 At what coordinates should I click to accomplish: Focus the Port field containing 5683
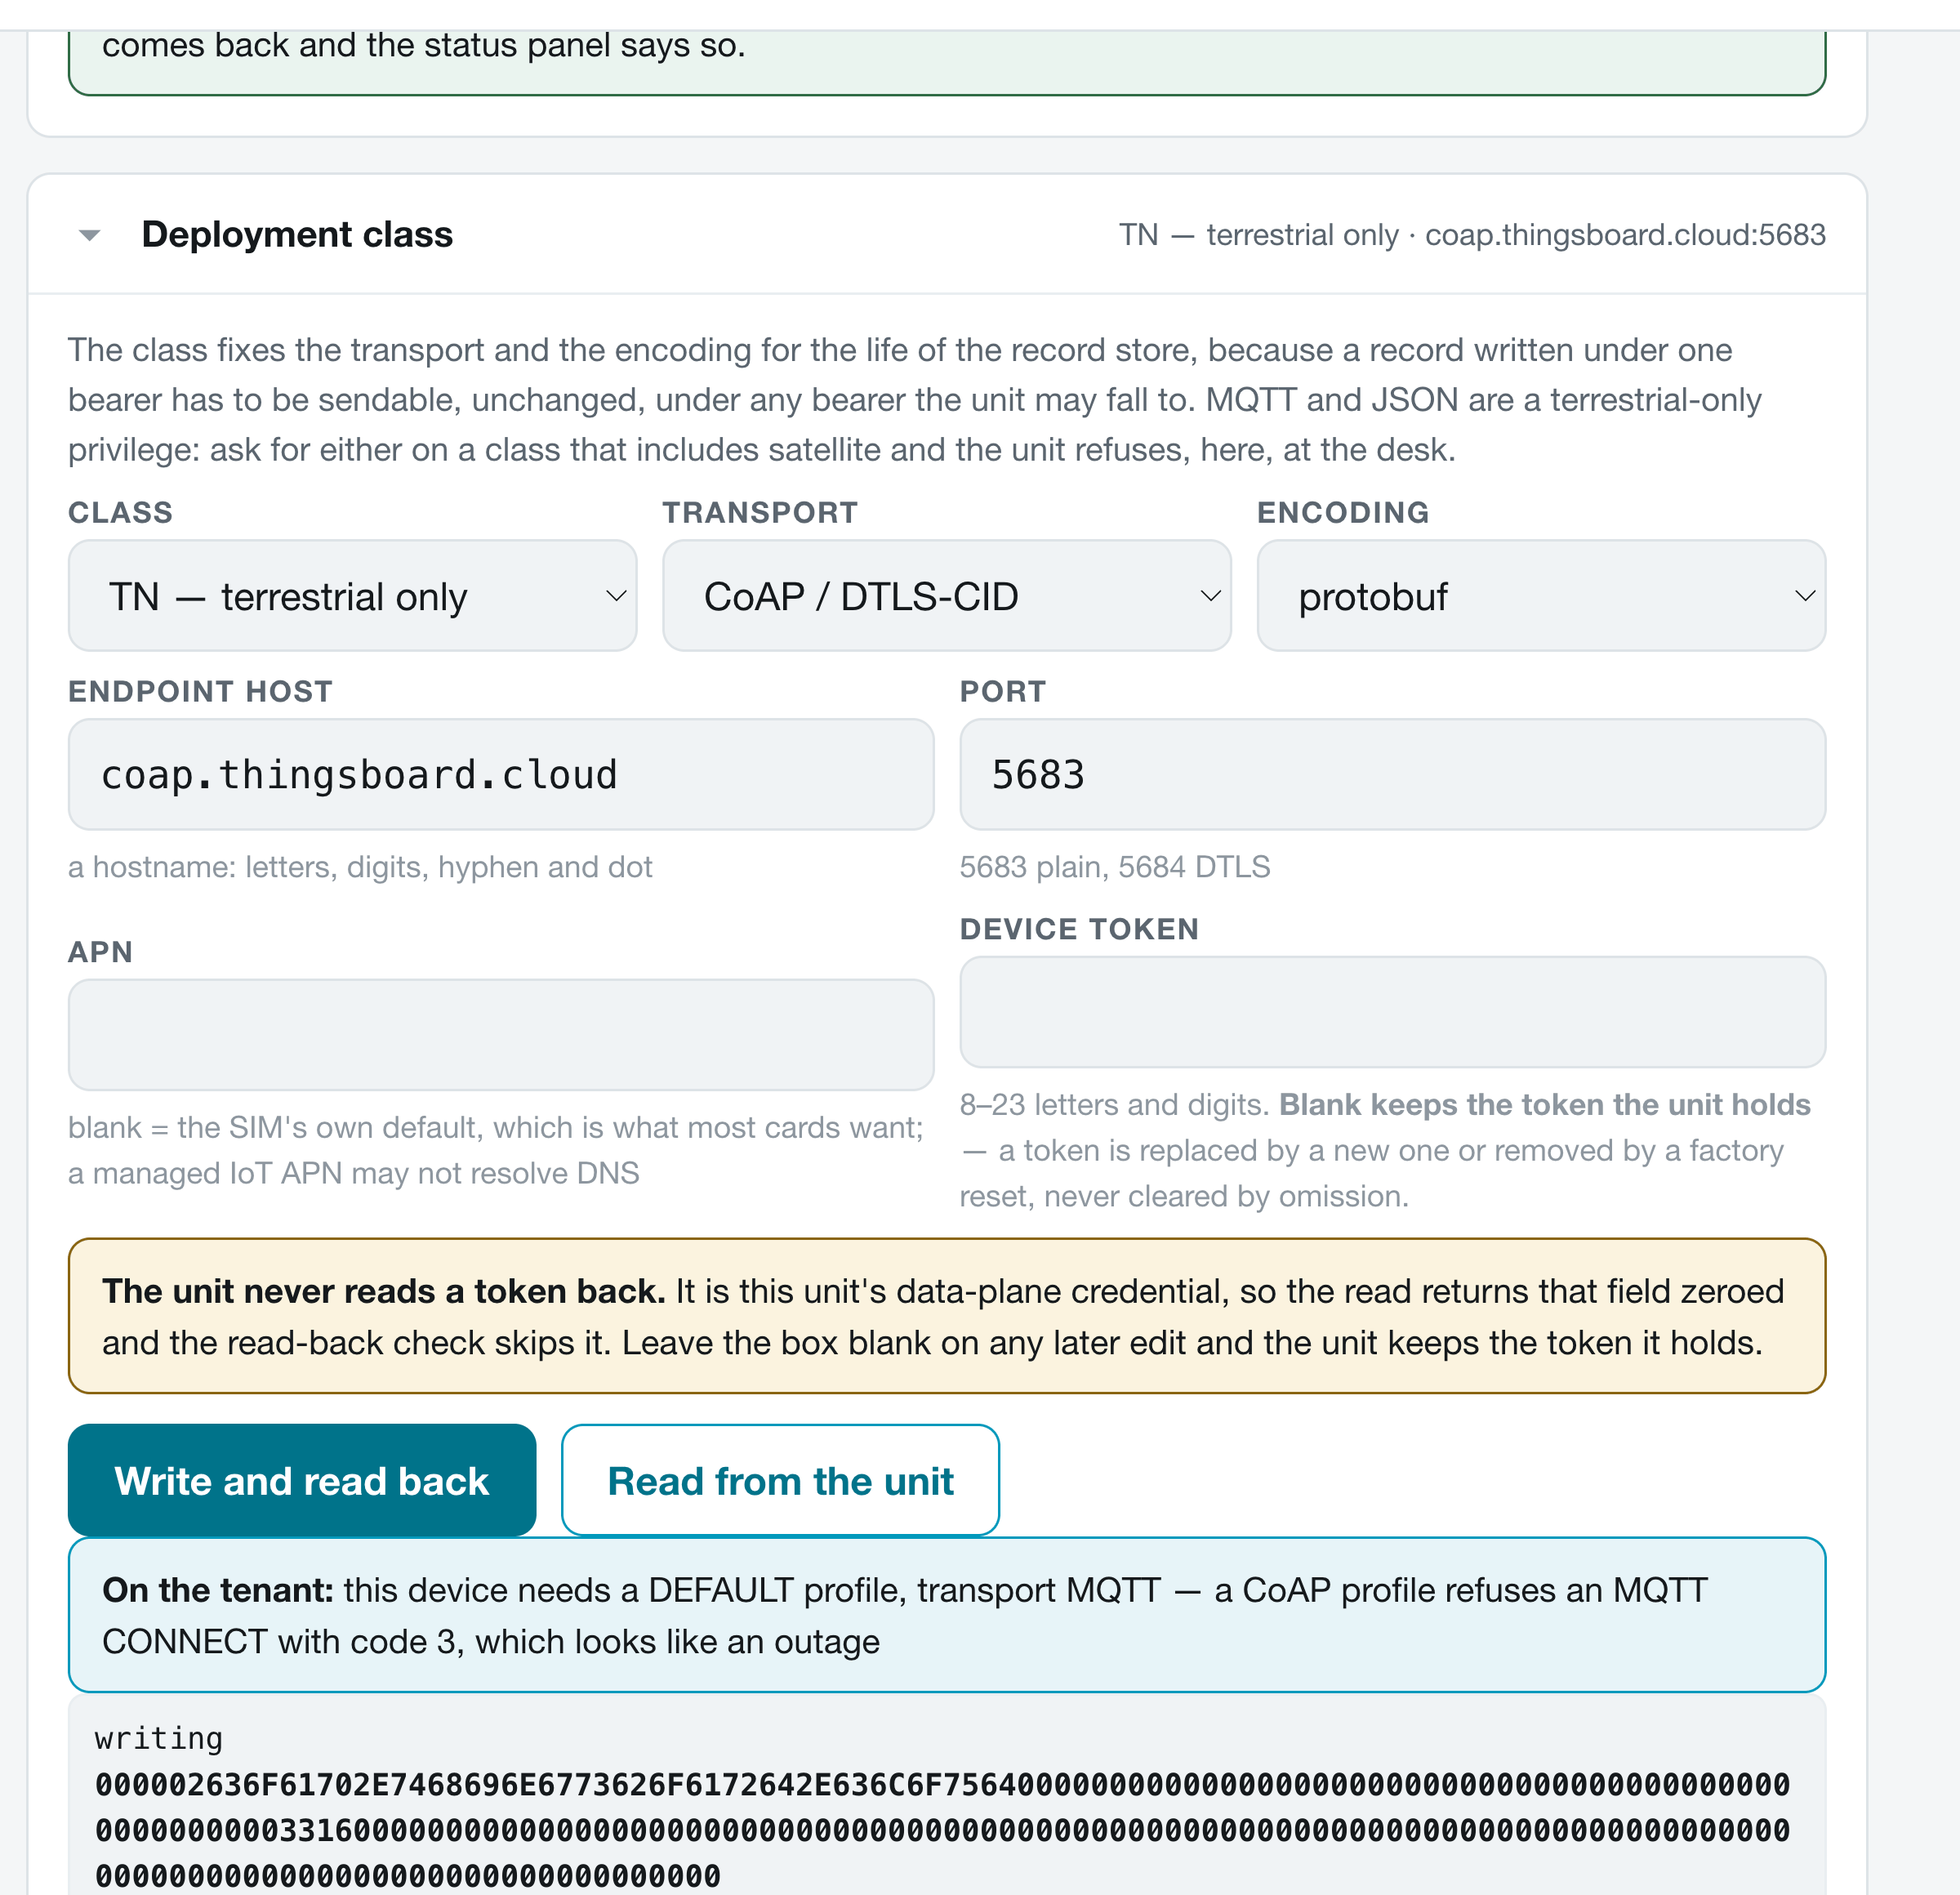tap(1392, 774)
